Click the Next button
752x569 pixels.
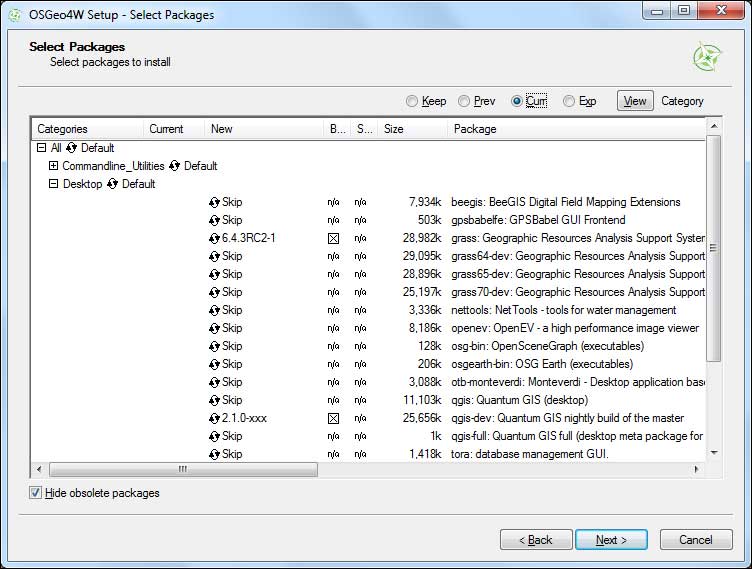(x=611, y=540)
